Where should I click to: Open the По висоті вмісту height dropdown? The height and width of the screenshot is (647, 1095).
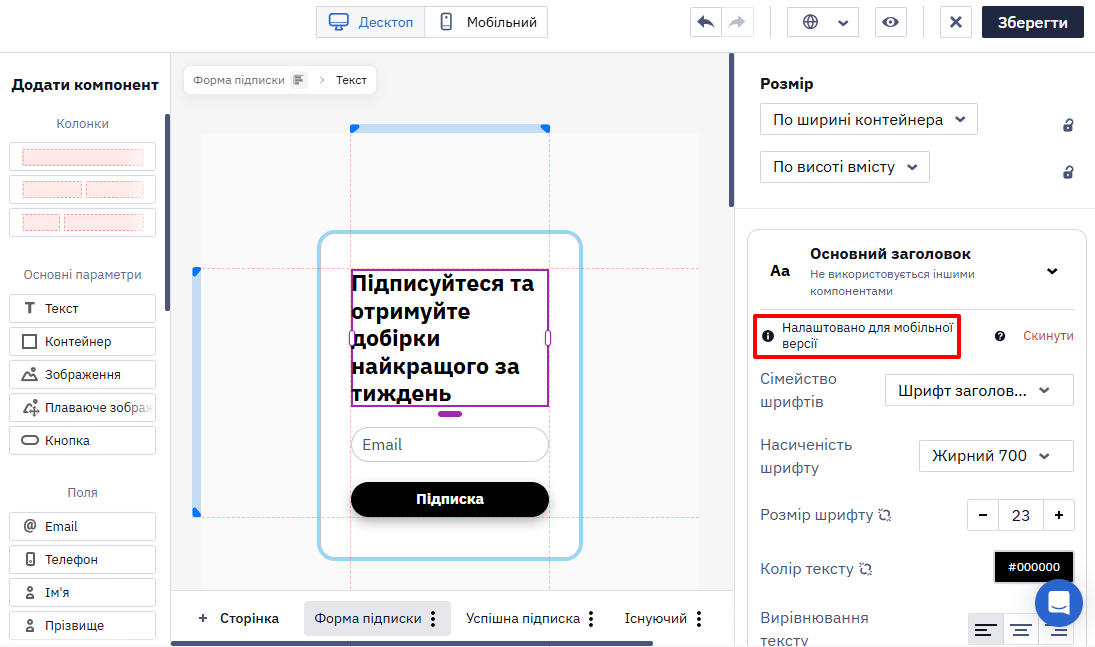click(844, 167)
